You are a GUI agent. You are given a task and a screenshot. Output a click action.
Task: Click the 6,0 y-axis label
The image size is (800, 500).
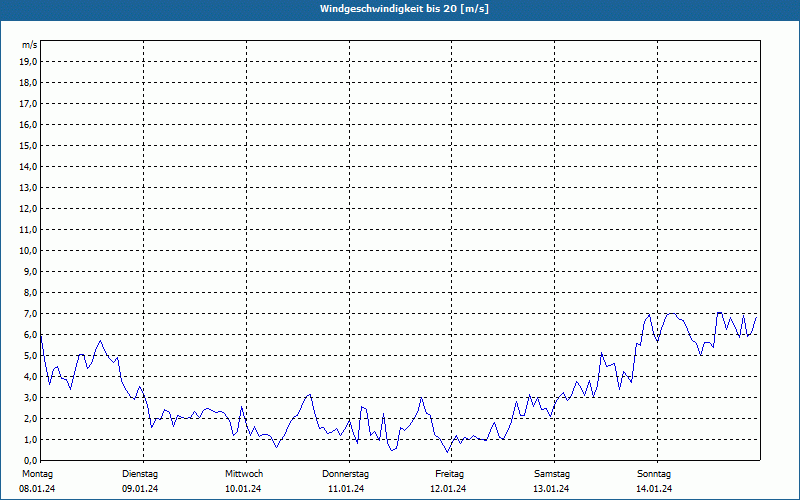click(x=30, y=335)
